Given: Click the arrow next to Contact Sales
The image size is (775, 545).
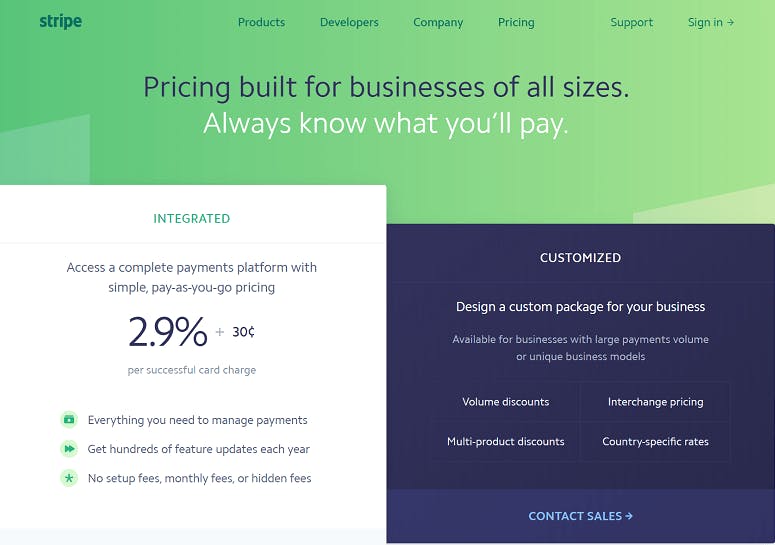Looking at the screenshot, I should pos(629,516).
